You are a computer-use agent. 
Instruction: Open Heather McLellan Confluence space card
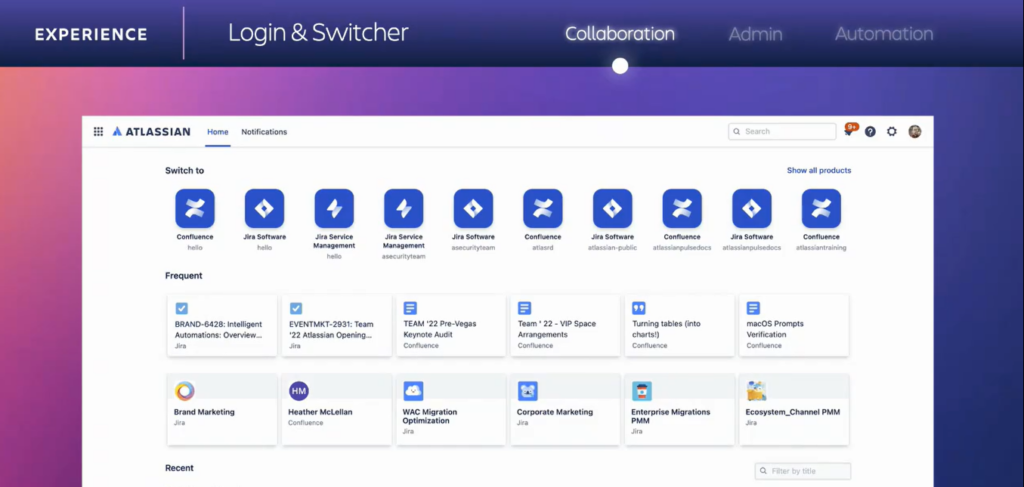click(336, 409)
